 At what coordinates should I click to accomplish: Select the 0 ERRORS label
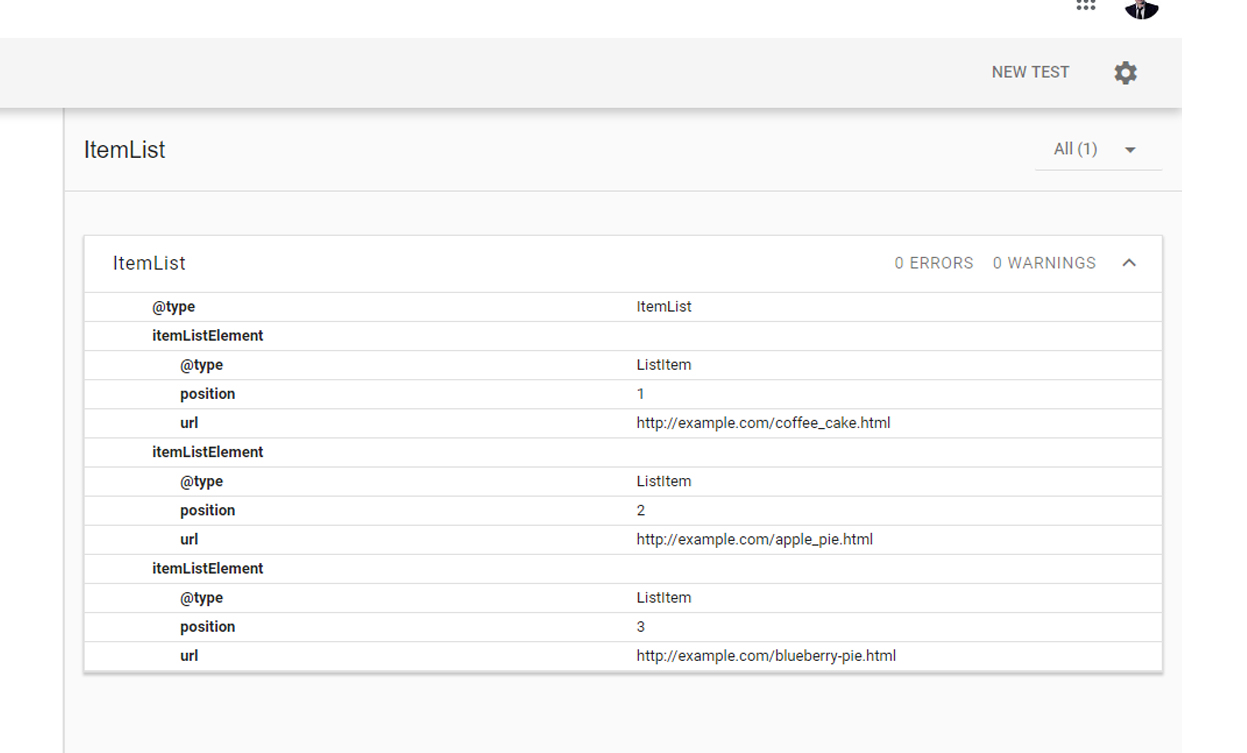tap(934, 263)
